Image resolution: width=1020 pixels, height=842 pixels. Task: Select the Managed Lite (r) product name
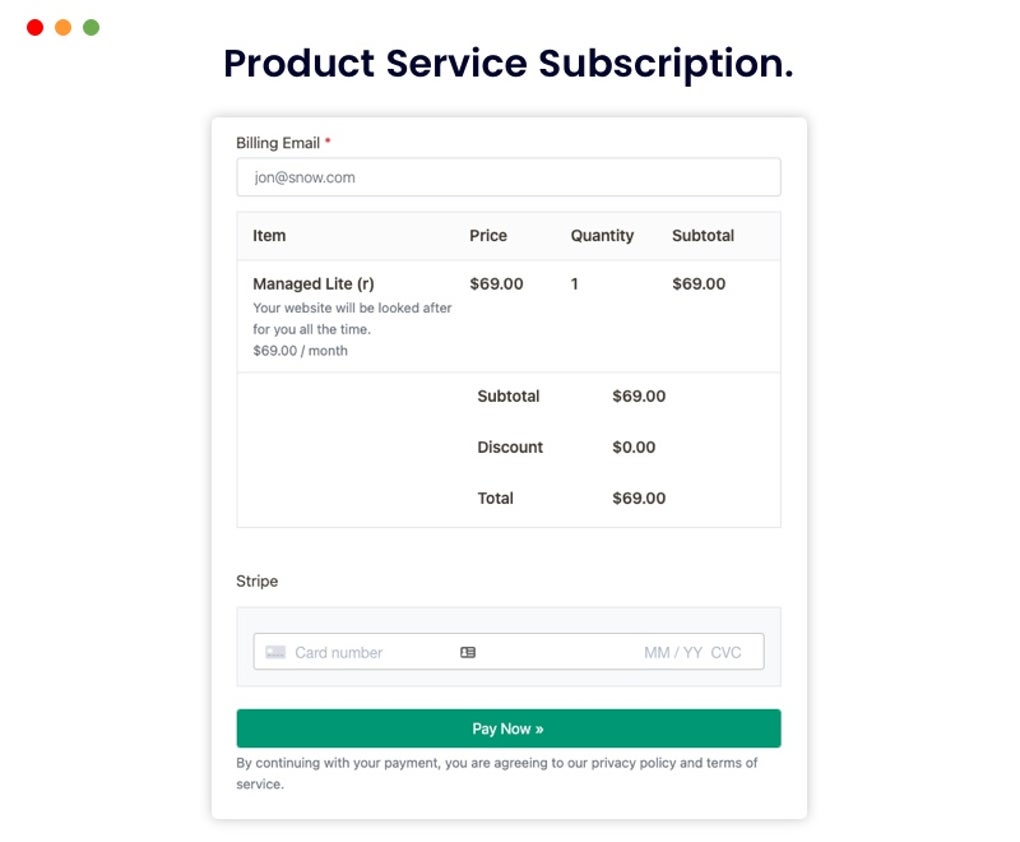313,284
